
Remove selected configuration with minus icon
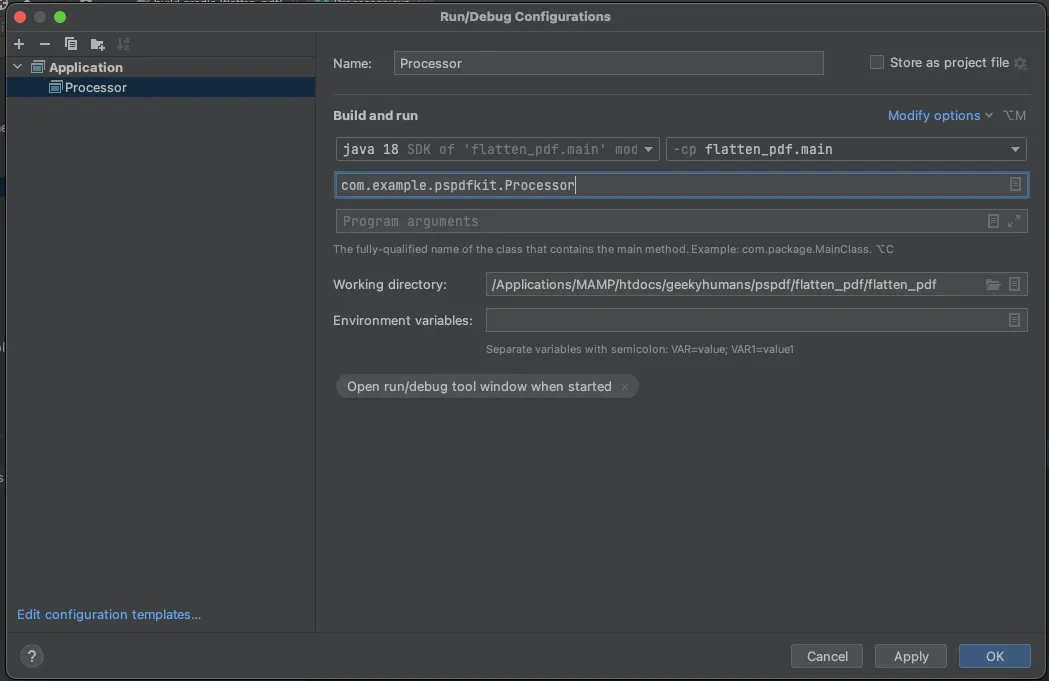pyautogui.click(x=45, y=44)
